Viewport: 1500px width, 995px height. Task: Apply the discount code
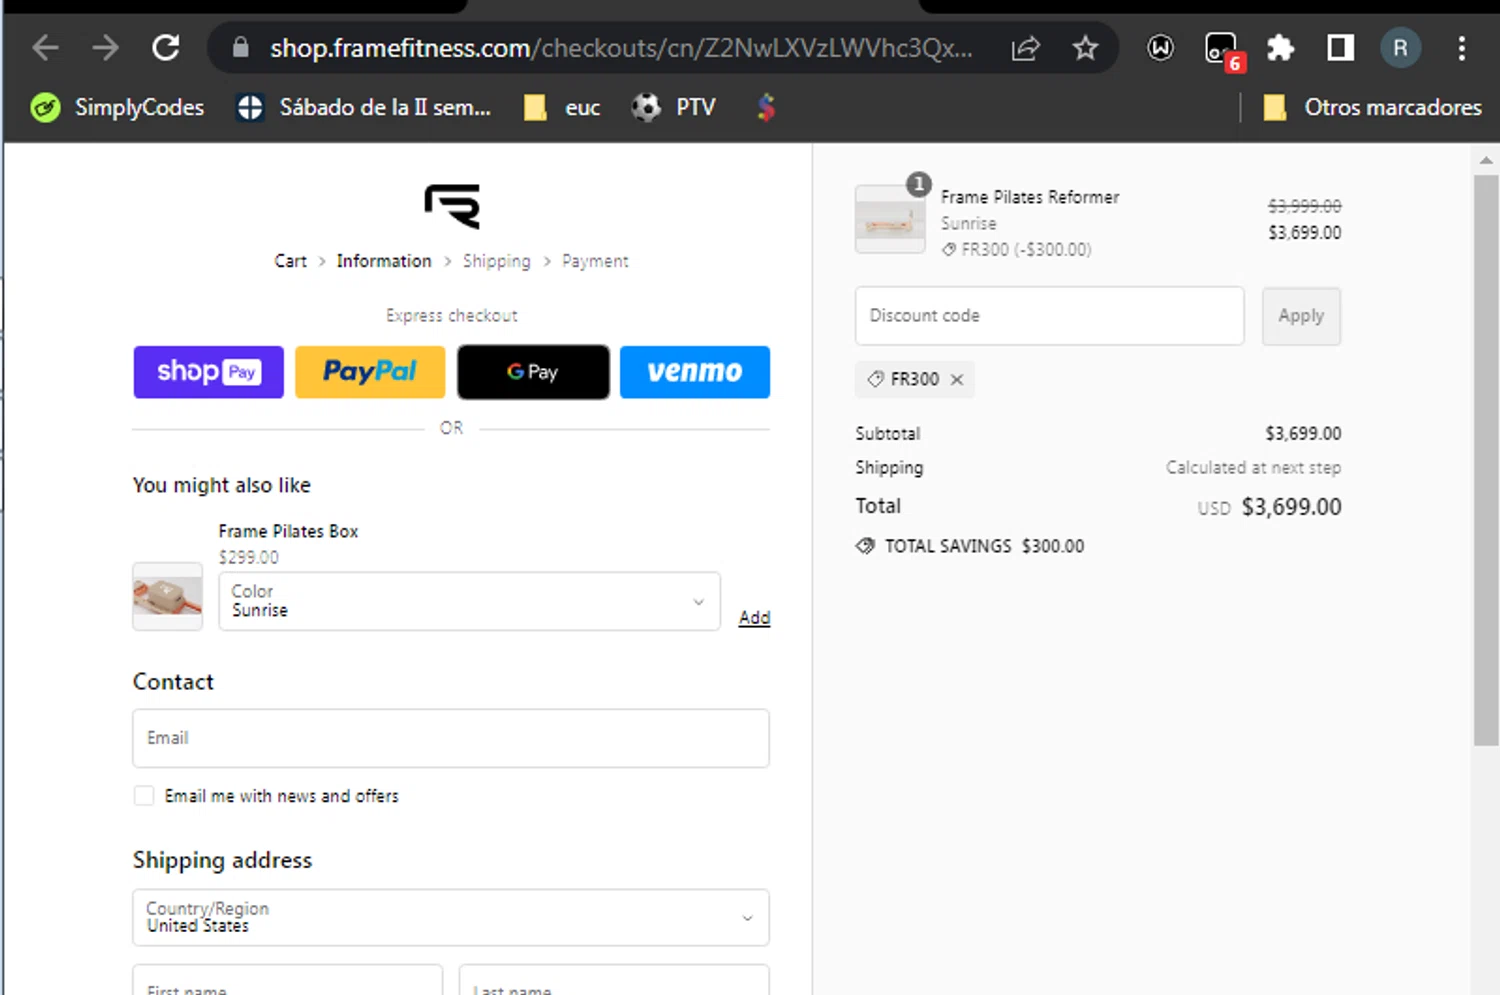tap(1301, 316)
